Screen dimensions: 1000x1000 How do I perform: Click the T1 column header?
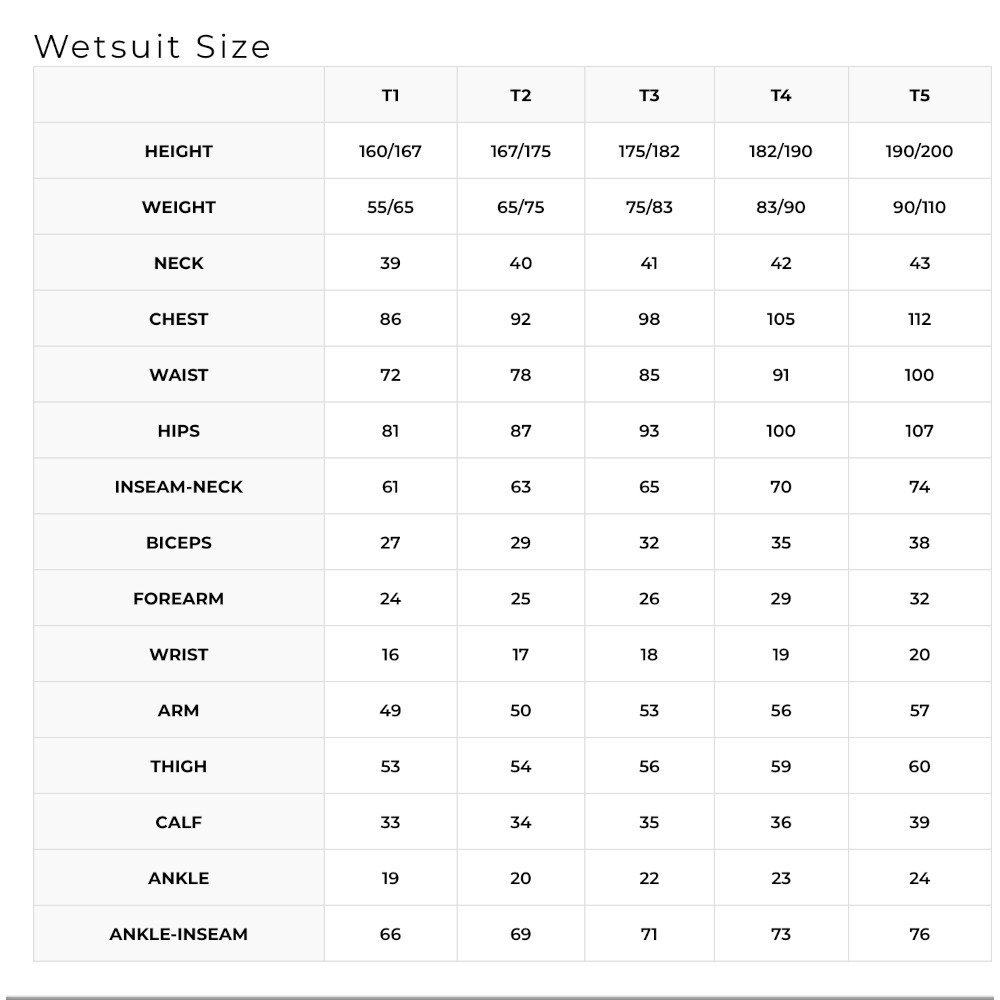[390, 96]
